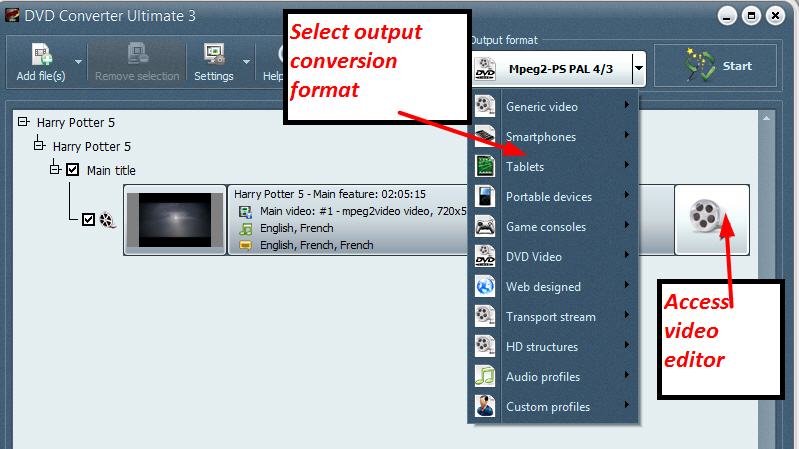Maximize the DVD Converter window
This screenshot has height=449, width=799.
coord(751,16)
